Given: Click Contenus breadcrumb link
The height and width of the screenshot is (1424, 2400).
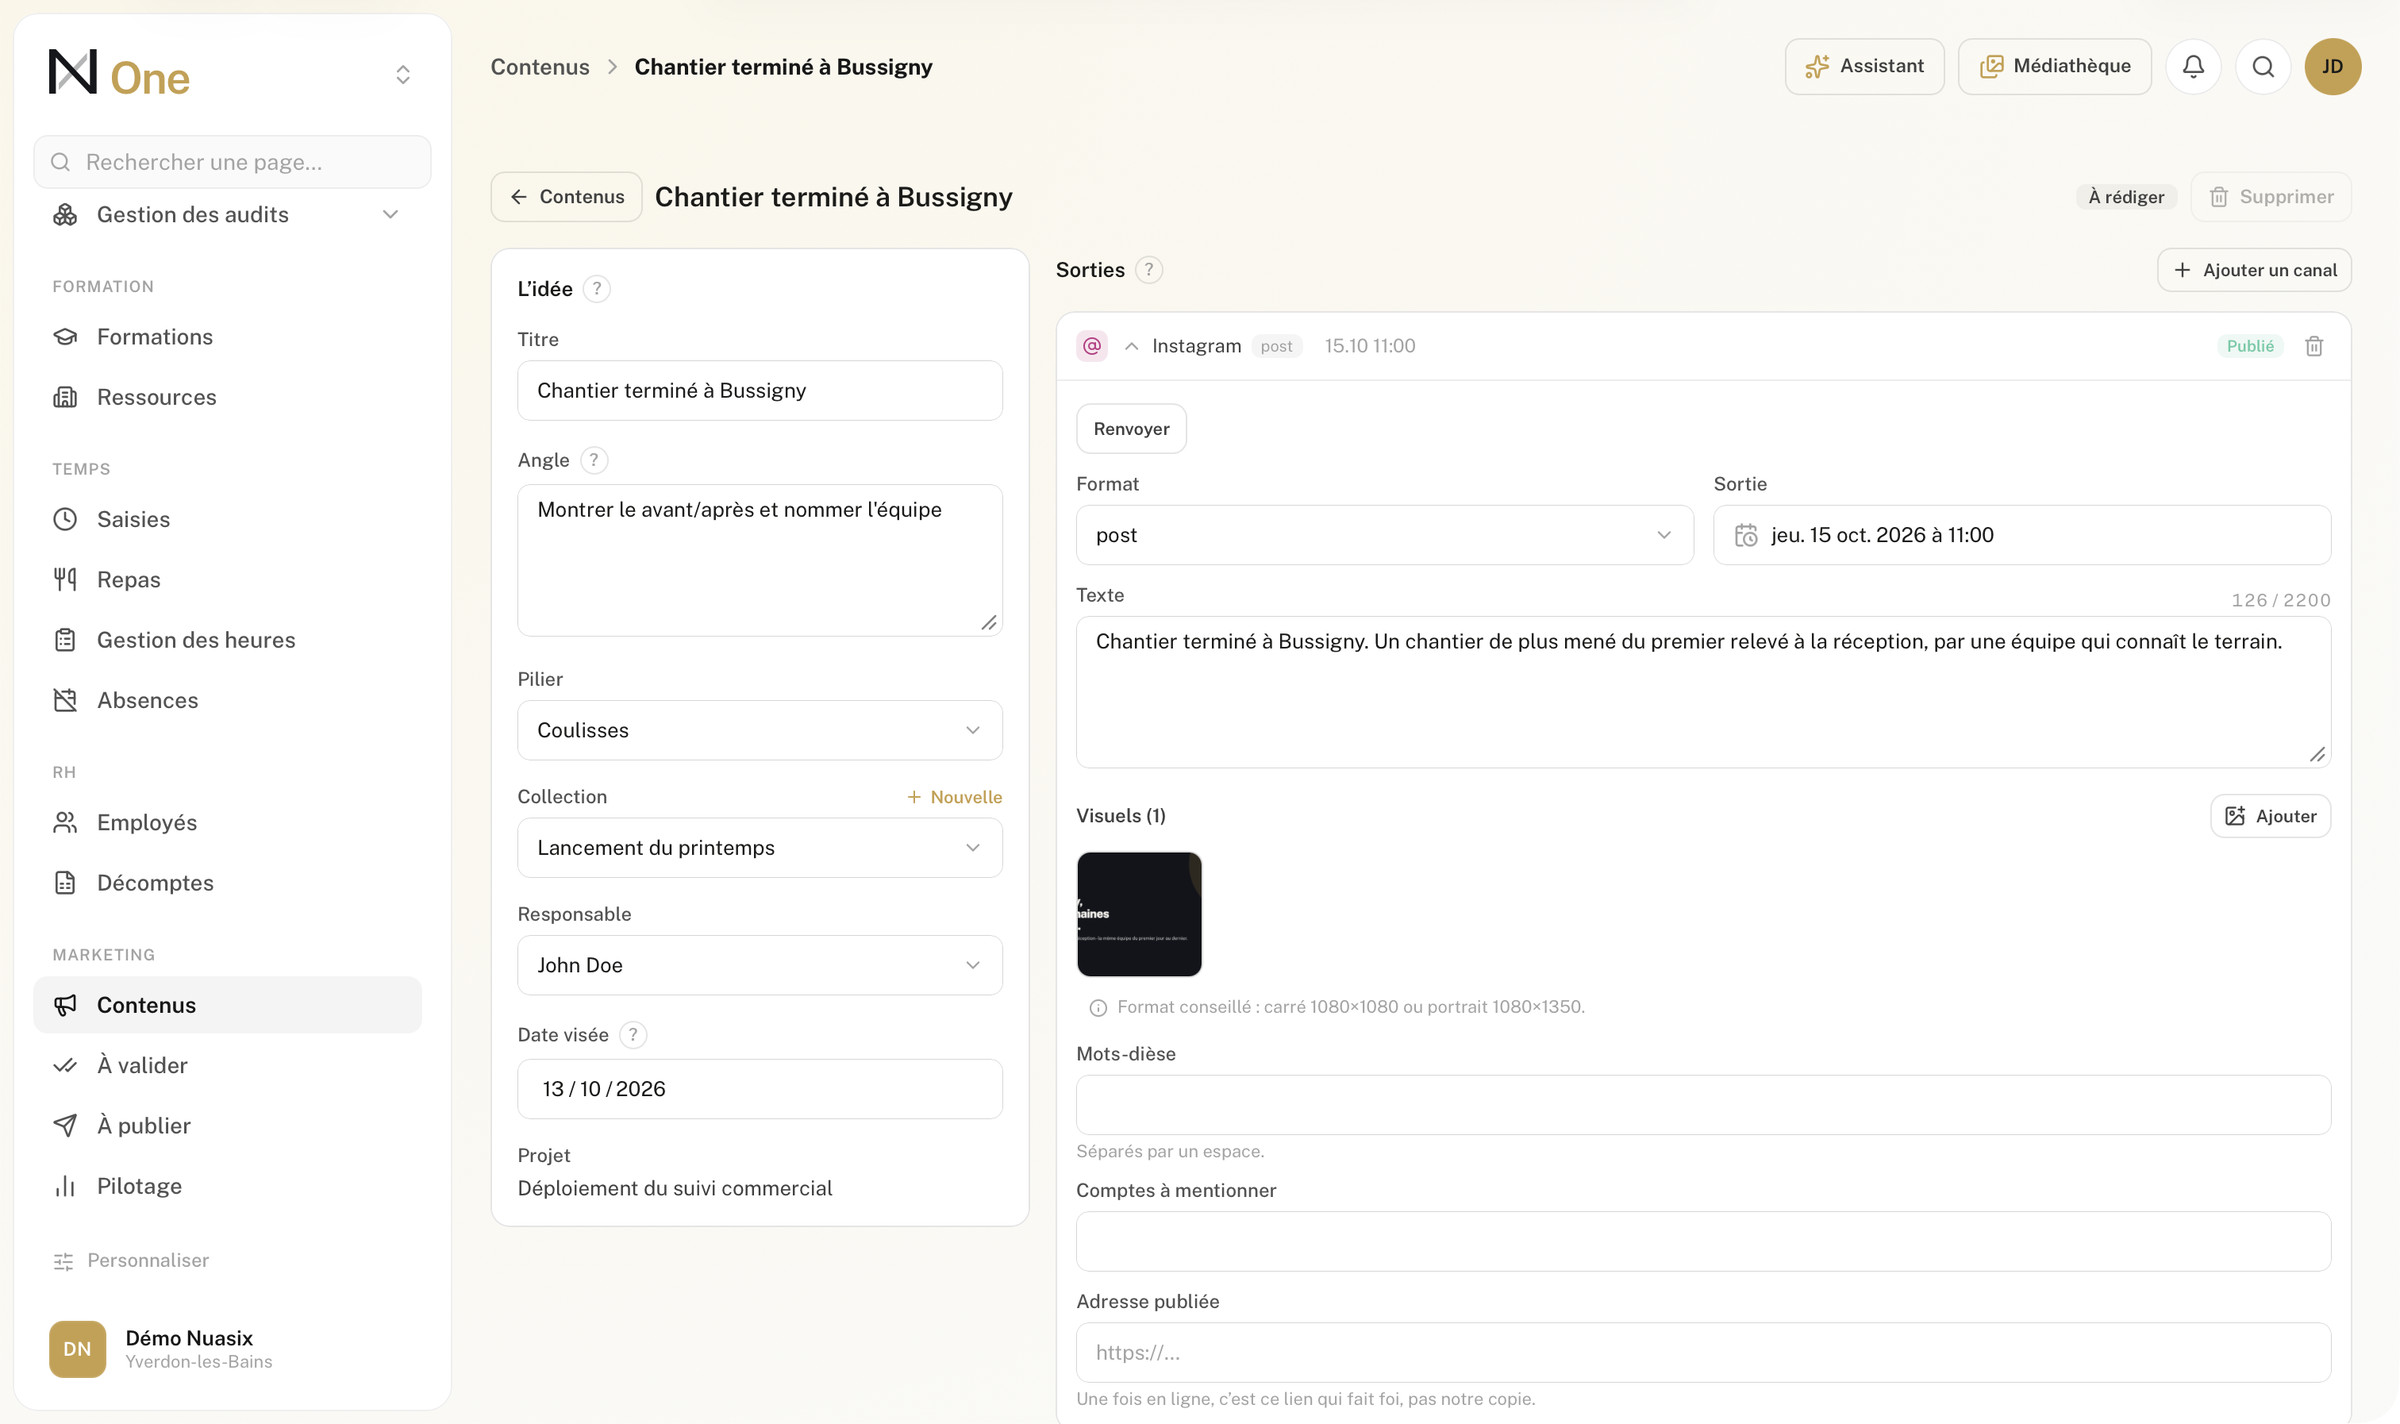Looking at the screenshot, I should [x=540, y=67].
